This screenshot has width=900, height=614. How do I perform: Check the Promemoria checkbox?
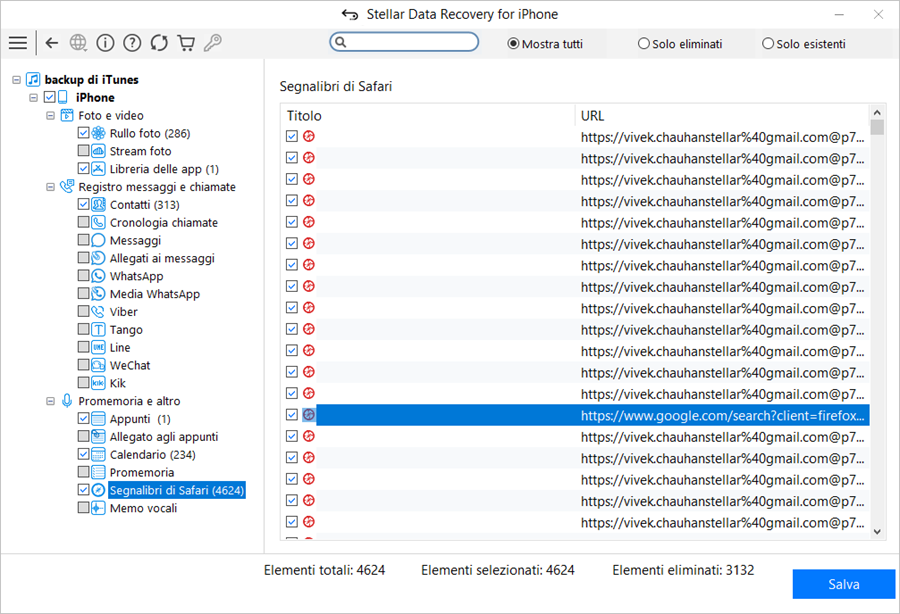click(83, 472)
